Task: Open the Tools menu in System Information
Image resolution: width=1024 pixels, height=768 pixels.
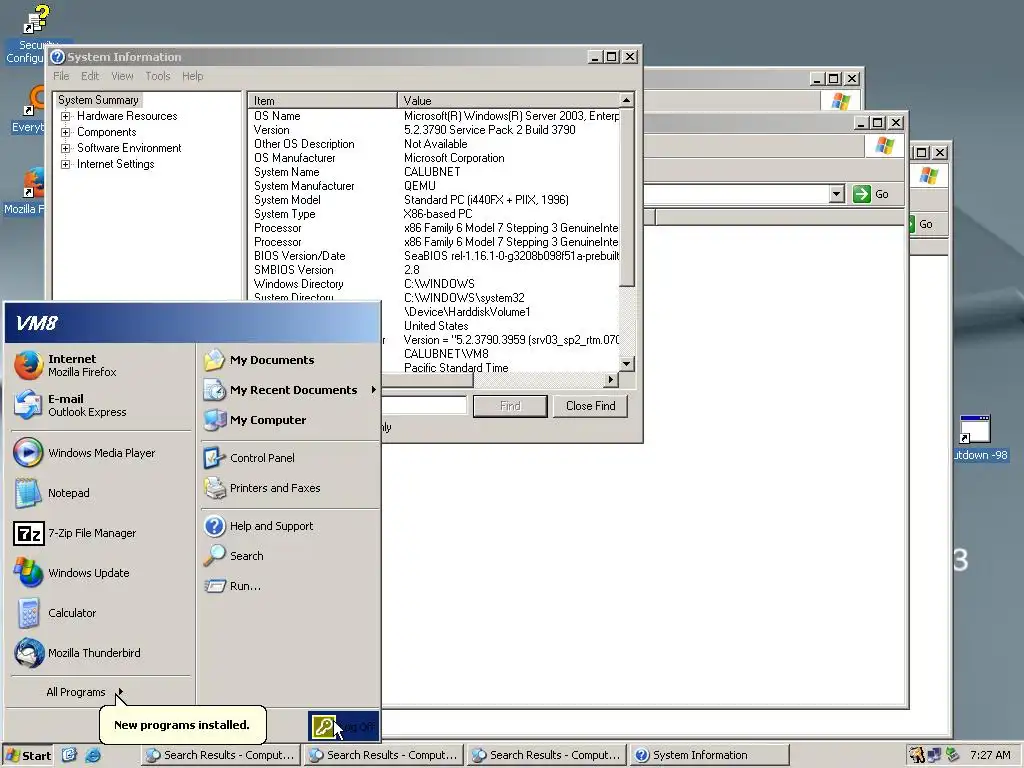Action: [x=157, y=76]
